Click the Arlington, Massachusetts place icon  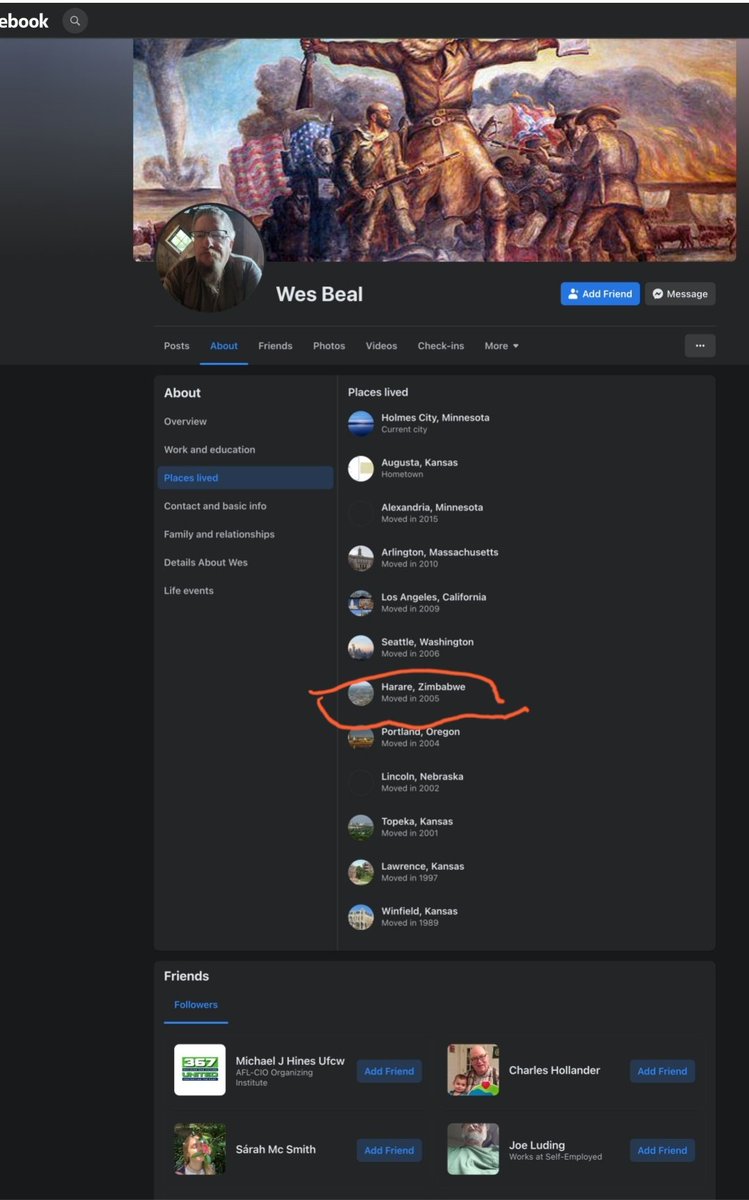click(361, 558)
